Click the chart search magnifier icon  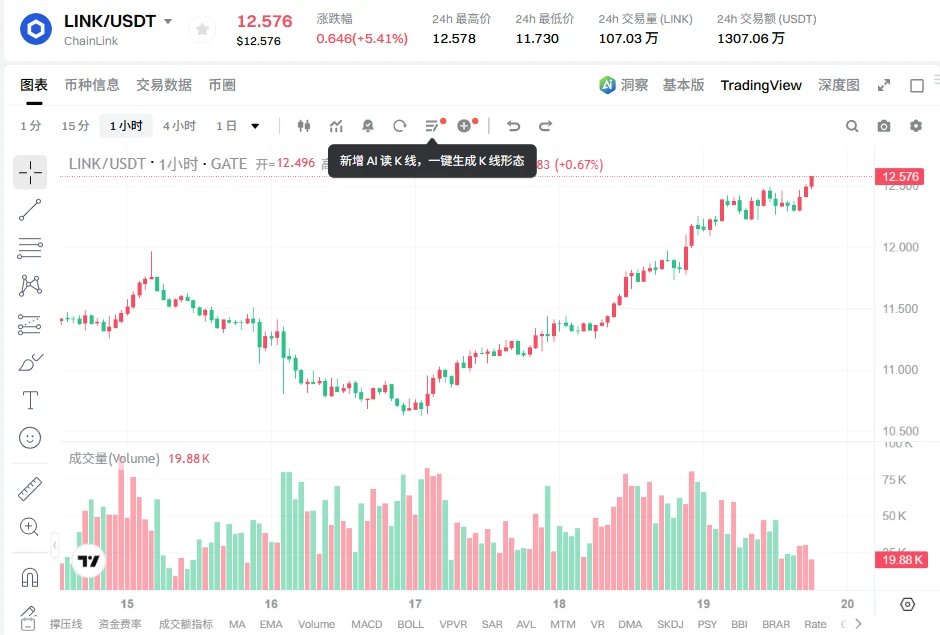pos(852,126)
